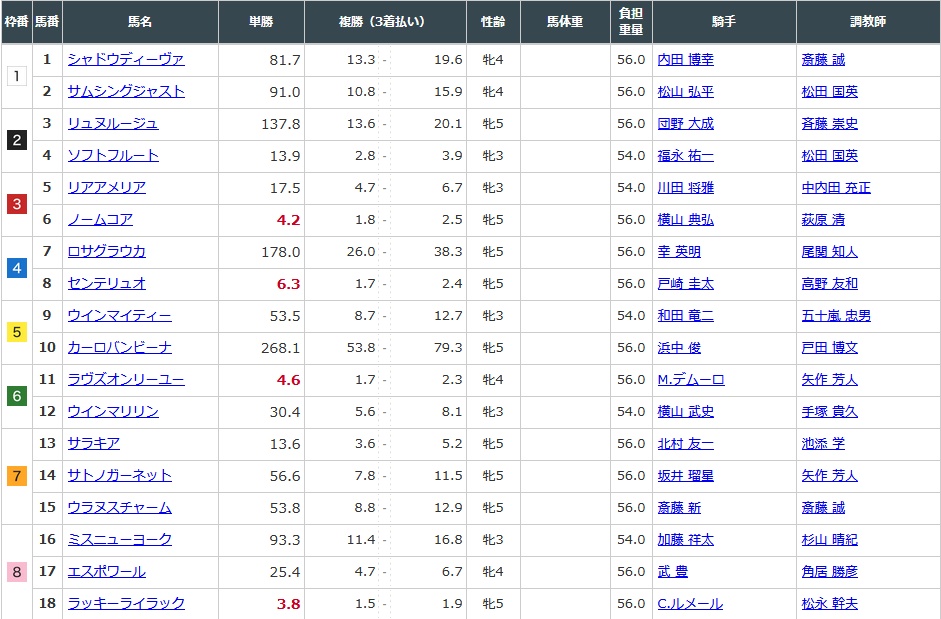
Task: Click the black frame number 2 badge
Action: [16, 140]
